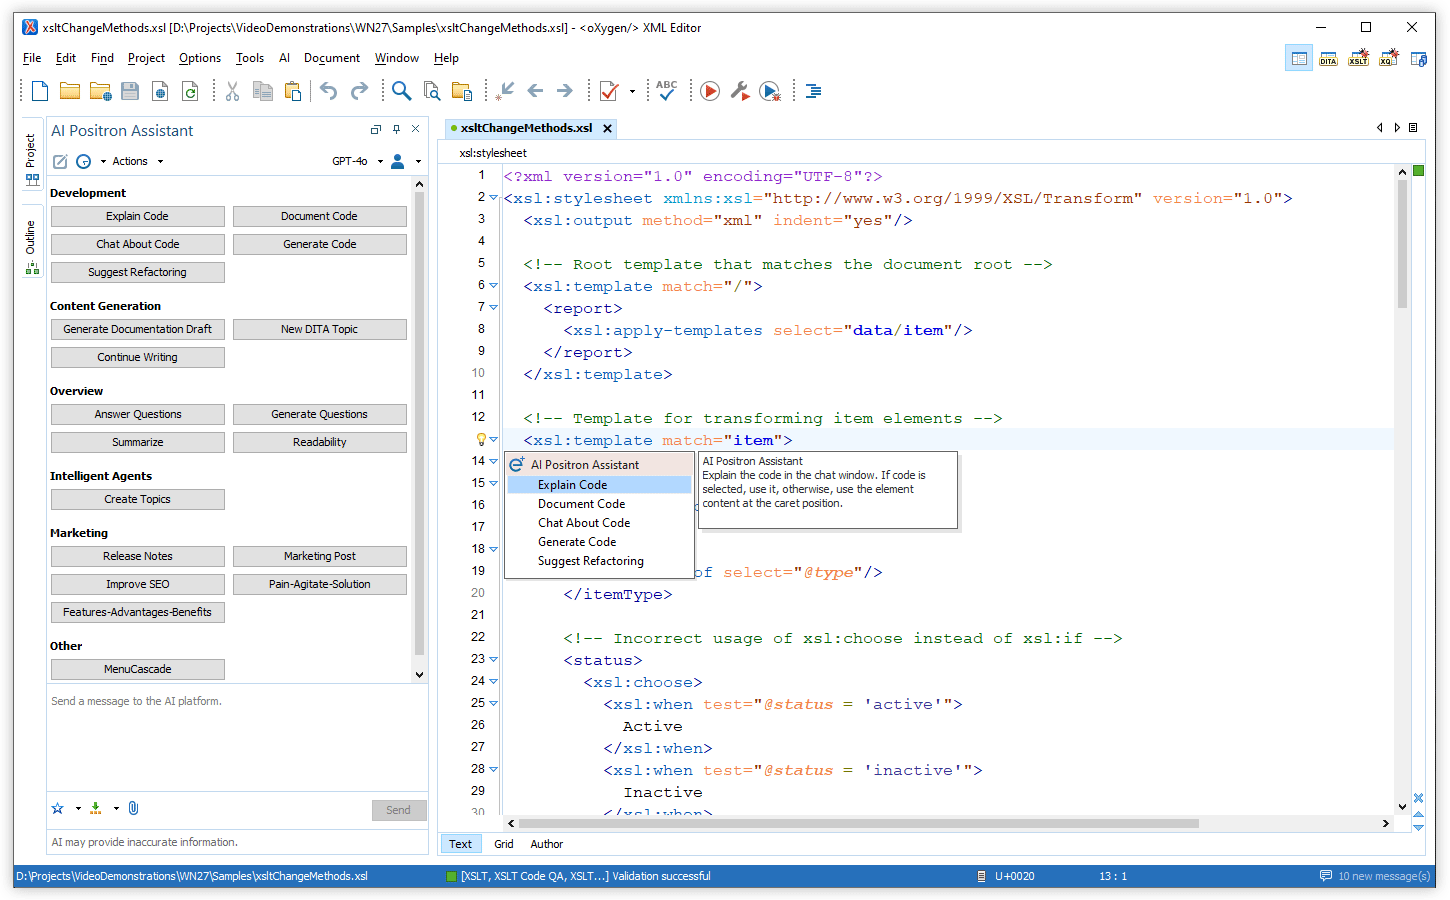The width and height of the screenshot is (1450, 900).
Task: Click the Back navigation arrow icon
Action: [x=535, y=91]
